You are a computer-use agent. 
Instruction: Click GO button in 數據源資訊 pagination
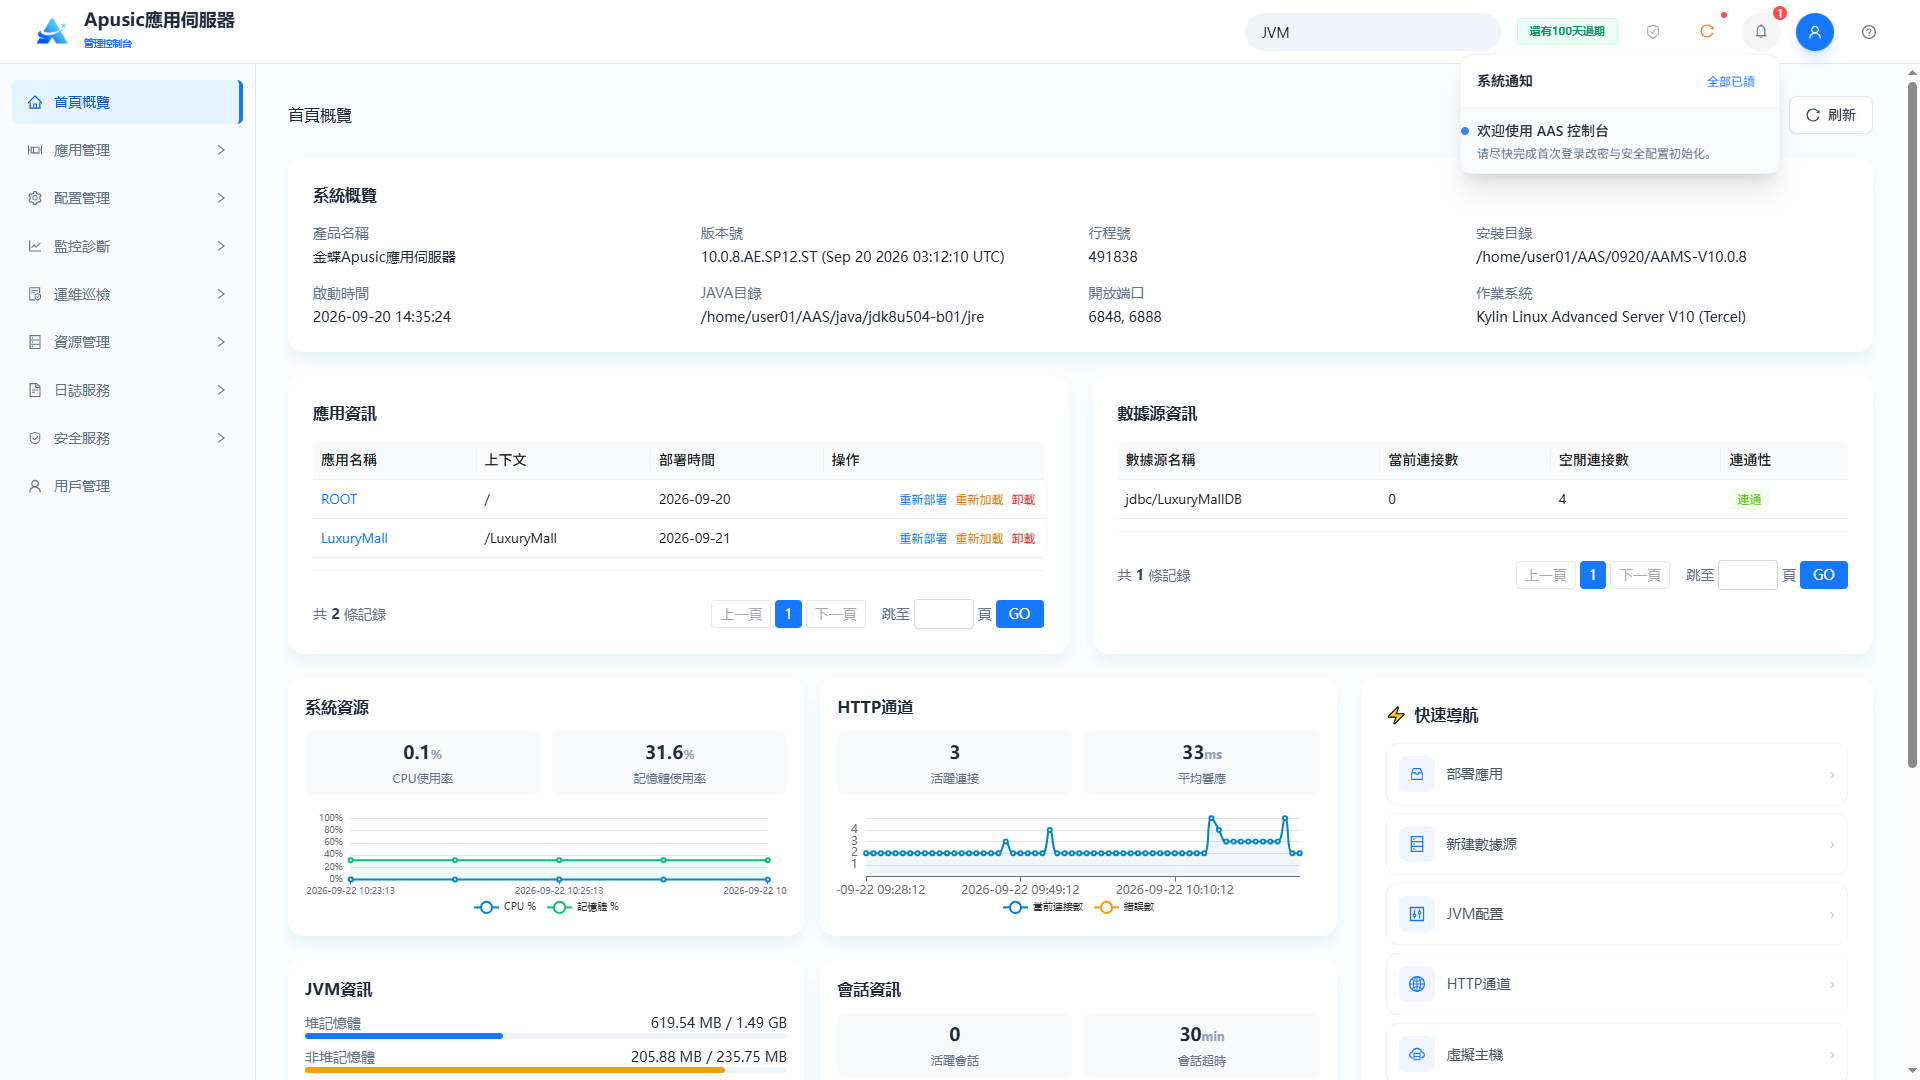(1823, 575)
